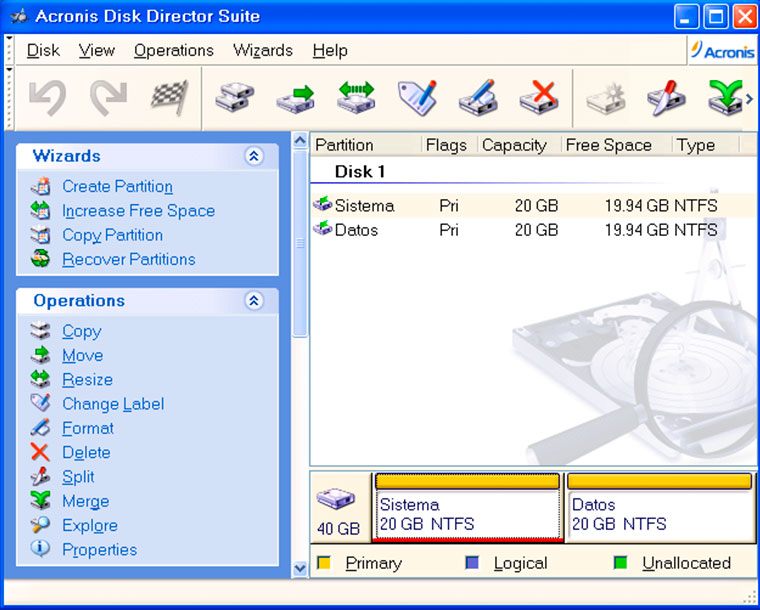Open the Copy Partition wizard link
The image size is (760, 610).
pos(112,235)
